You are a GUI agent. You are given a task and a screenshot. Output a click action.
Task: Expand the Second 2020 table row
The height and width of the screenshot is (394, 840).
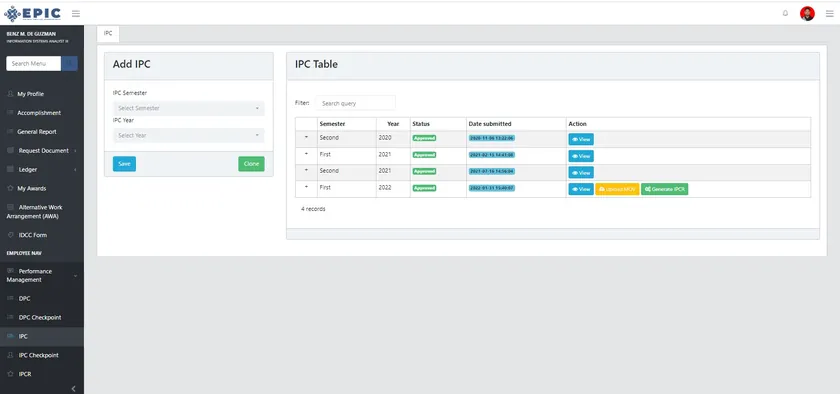tap(306, 138)
